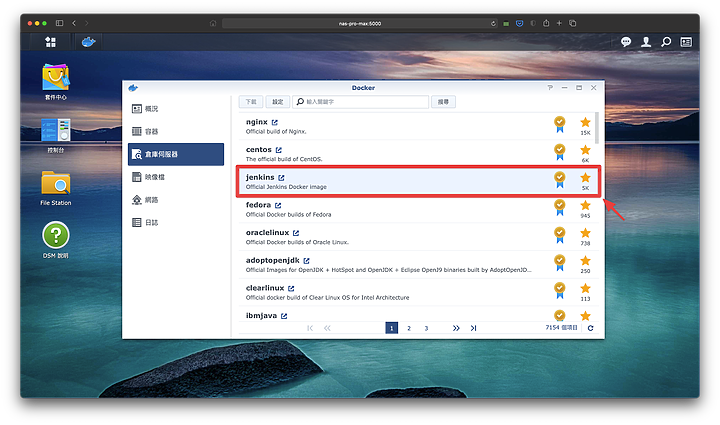Open the external link icon next to jenkins

coord(281,178)
